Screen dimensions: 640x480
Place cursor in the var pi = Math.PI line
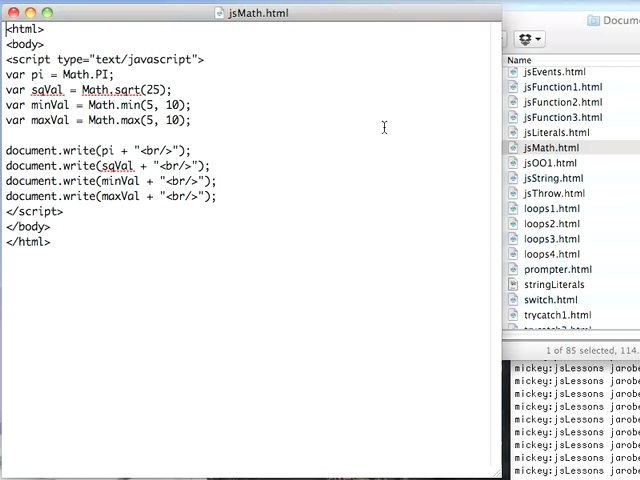click(x=60, y=75)
